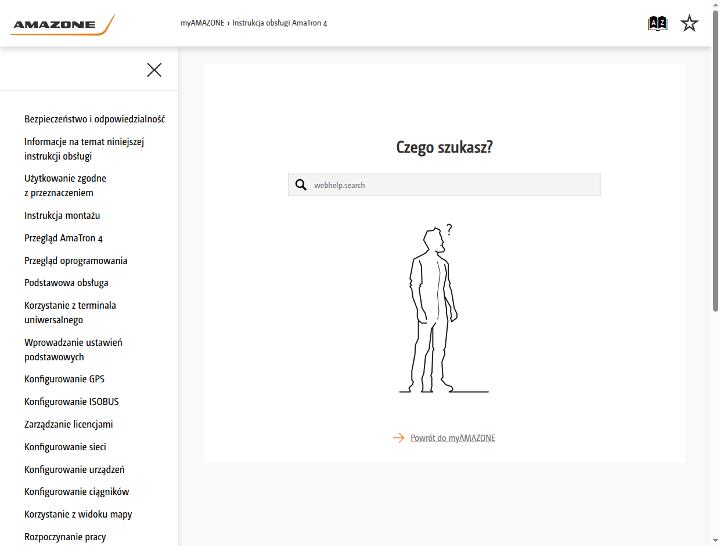The height and width of the screenshot is (546, 720).
Task: Open Korzystanie z terminala uniwersalnego
Action: tap(70, 313)
